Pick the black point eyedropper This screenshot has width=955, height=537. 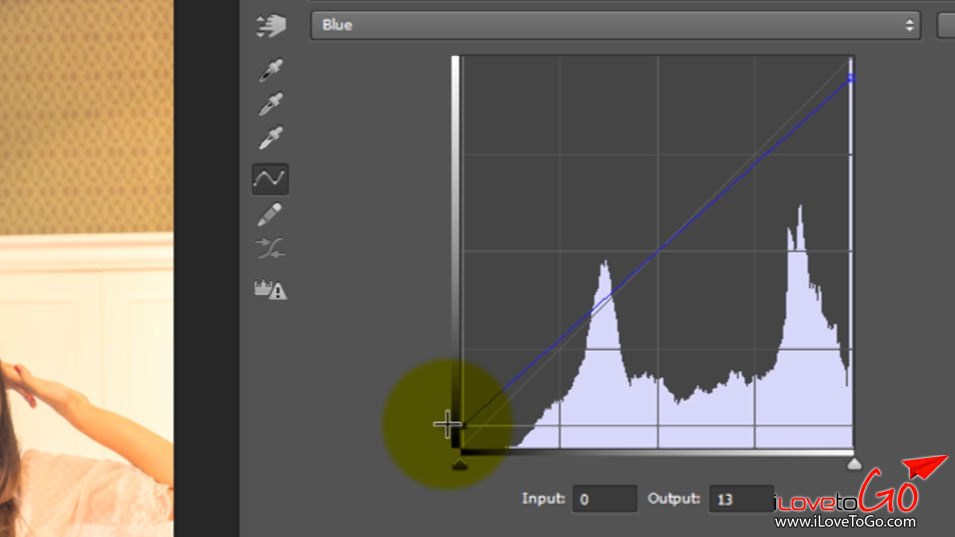[x=270, y=71]
